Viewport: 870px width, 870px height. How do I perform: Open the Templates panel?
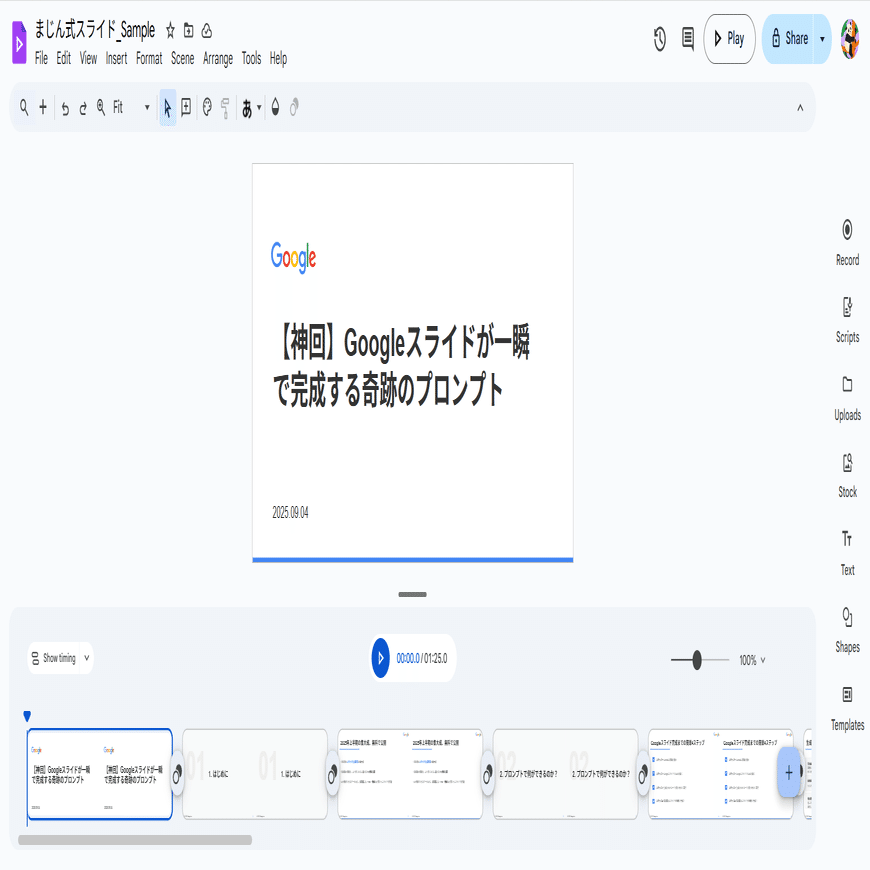pos(847,709)
